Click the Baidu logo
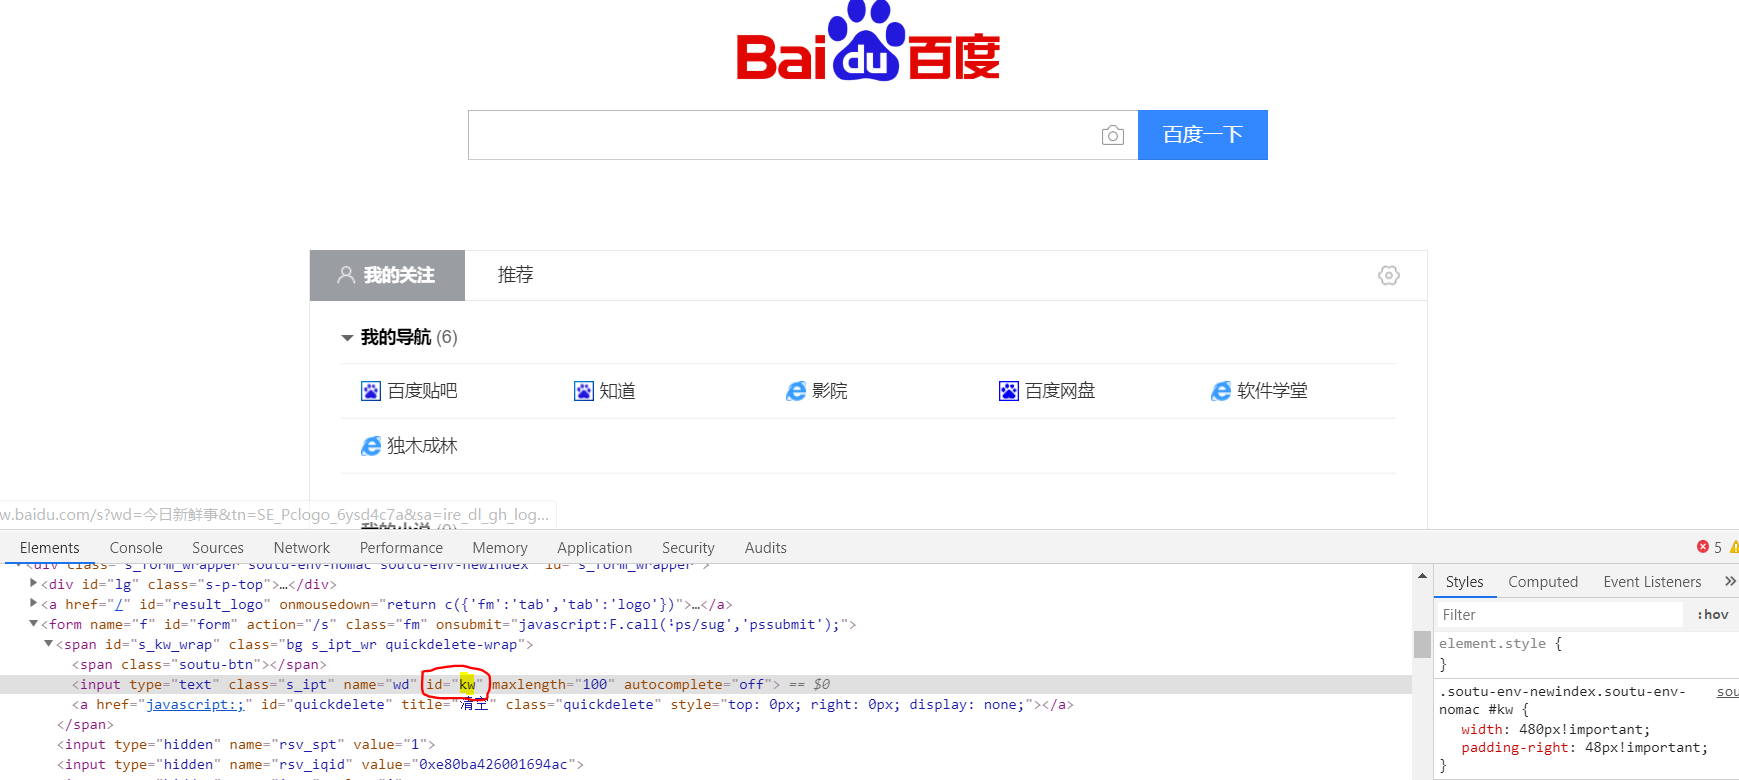 pyautogui.click(x=868, y=42)
